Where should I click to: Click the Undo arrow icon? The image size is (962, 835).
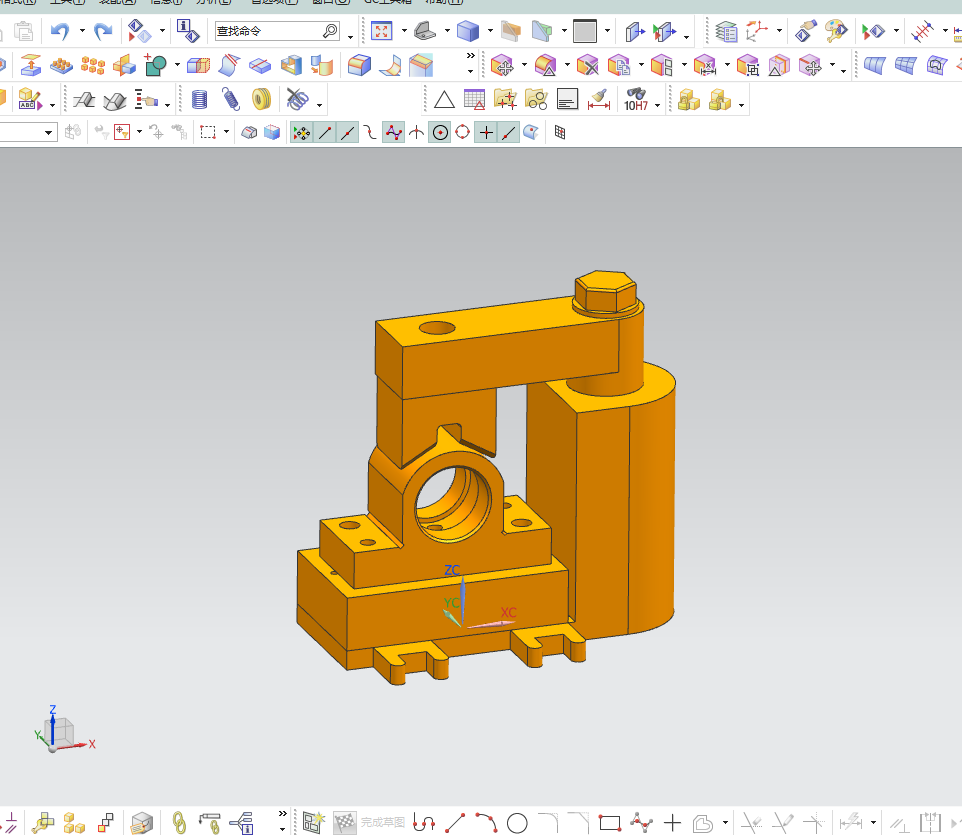[60, 31]
